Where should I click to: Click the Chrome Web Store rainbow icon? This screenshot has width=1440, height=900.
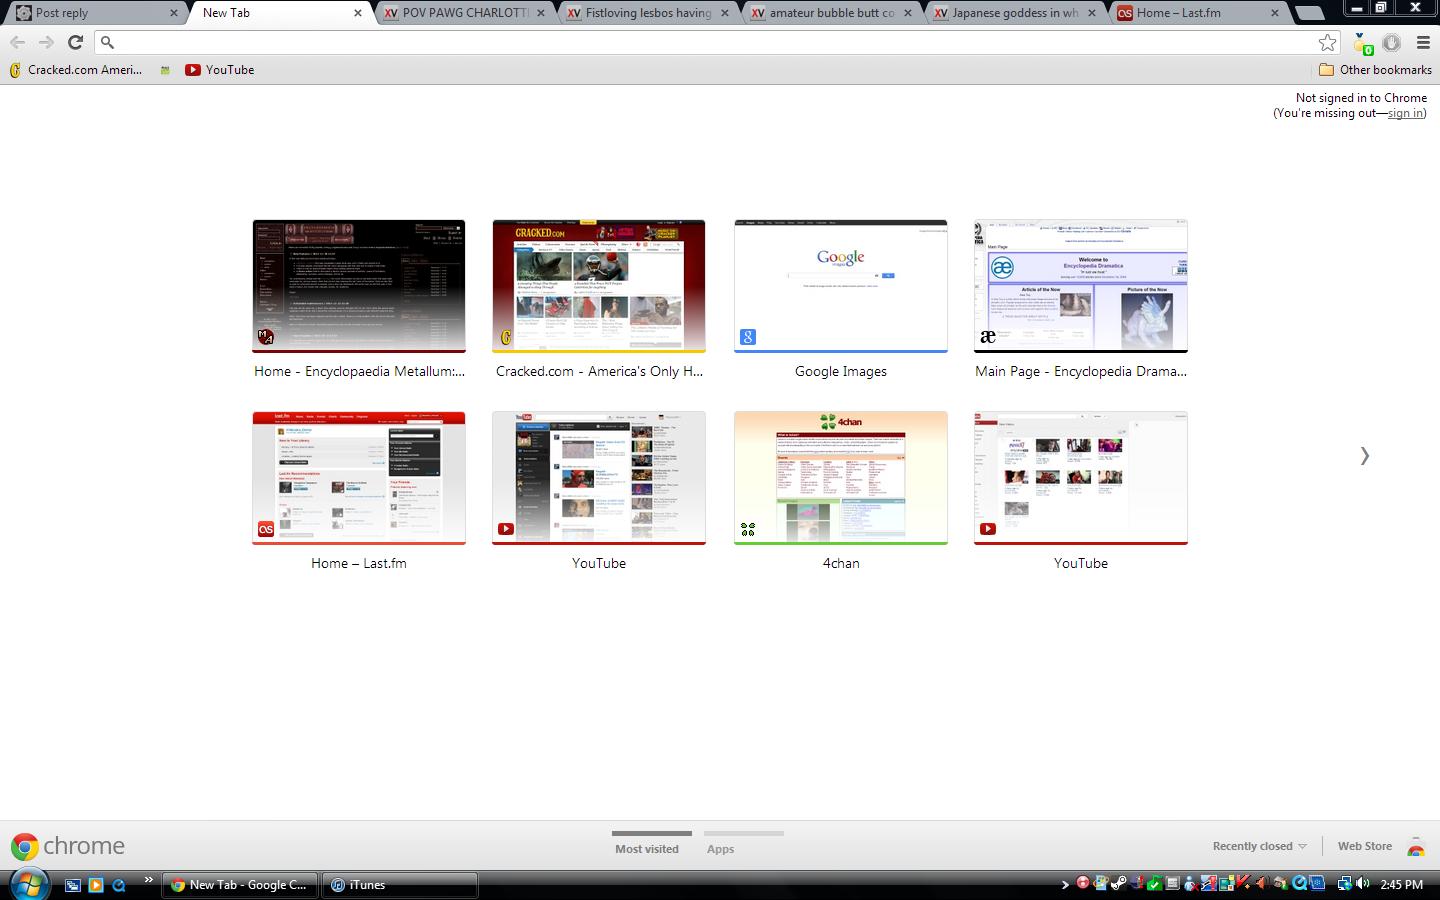pos(1416,847)
